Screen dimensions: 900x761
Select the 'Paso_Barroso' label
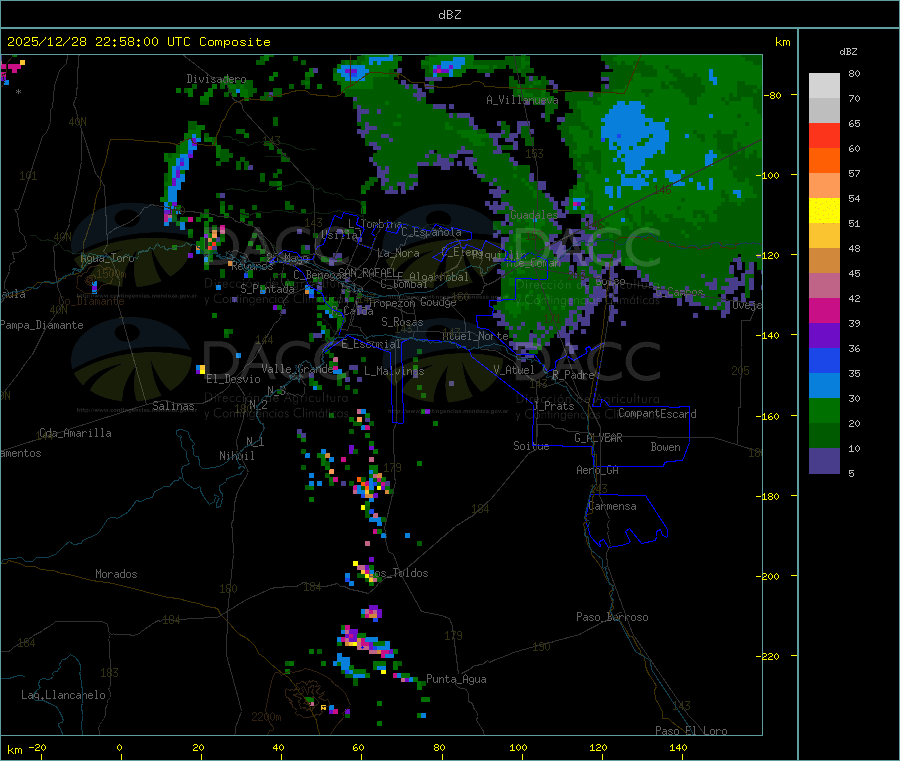click(x=612, y=618)
